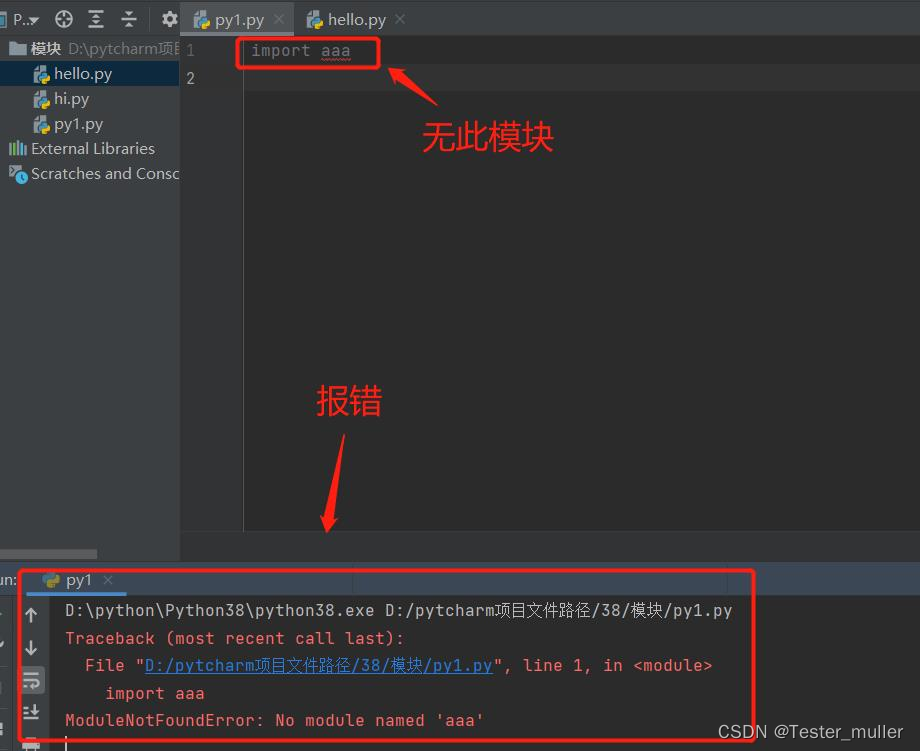Open the Project view mode dropdown
Image resolution: width=920 pixels, height=751 pixels.
pos(22,19)
